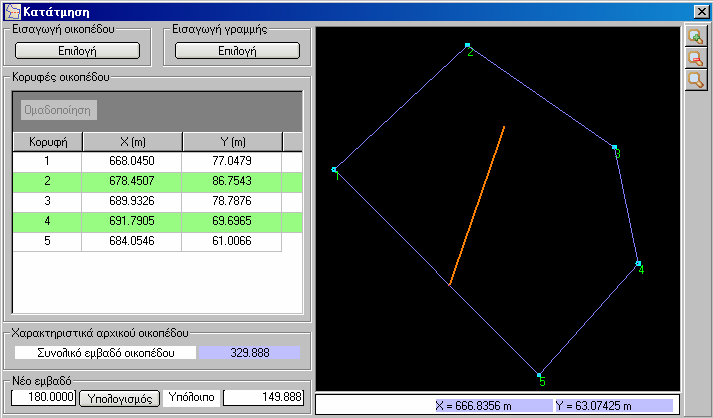Viewport: 713px width, 418px height.
Task: Click Επιλογή under Εισαγωγή γραμμής
Action: coord(237,50)
